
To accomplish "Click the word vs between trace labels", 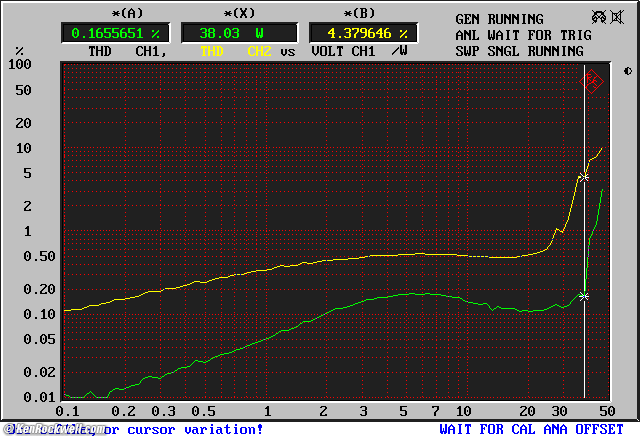I will tap(288, 52).
